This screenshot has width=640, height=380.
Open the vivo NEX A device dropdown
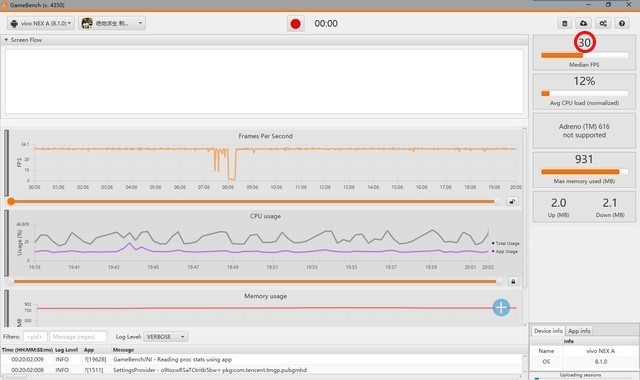tap(41, 23)
